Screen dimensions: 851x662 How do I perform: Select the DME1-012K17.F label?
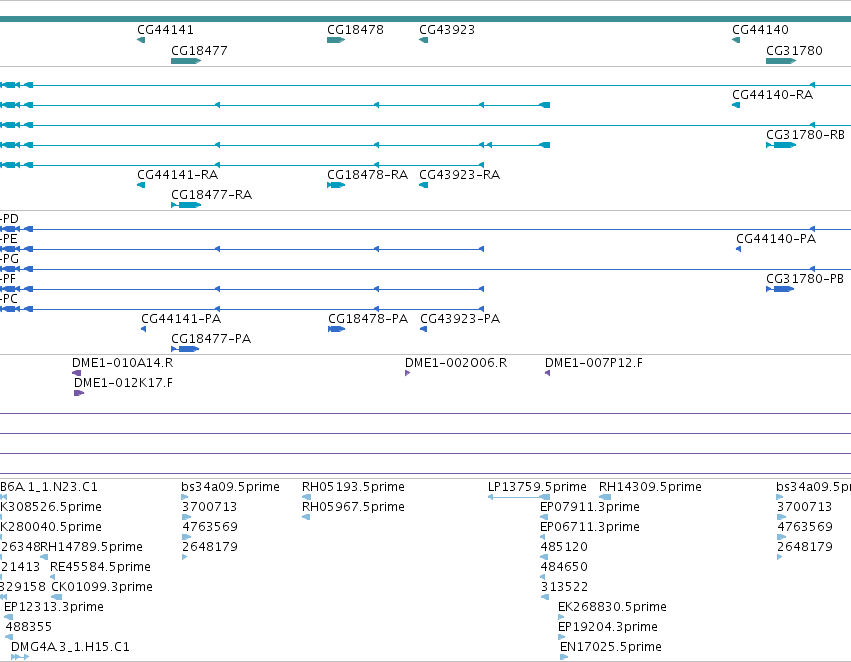pos(123,383)
